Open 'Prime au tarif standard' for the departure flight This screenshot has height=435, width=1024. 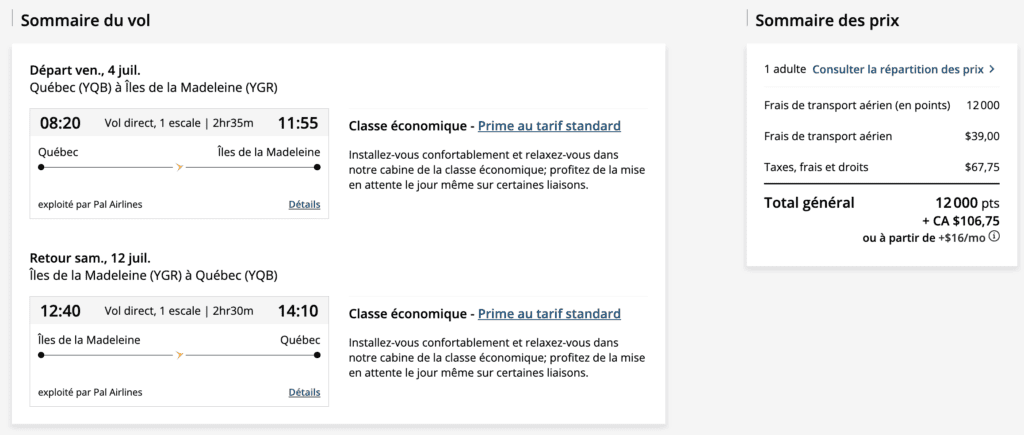549,126
